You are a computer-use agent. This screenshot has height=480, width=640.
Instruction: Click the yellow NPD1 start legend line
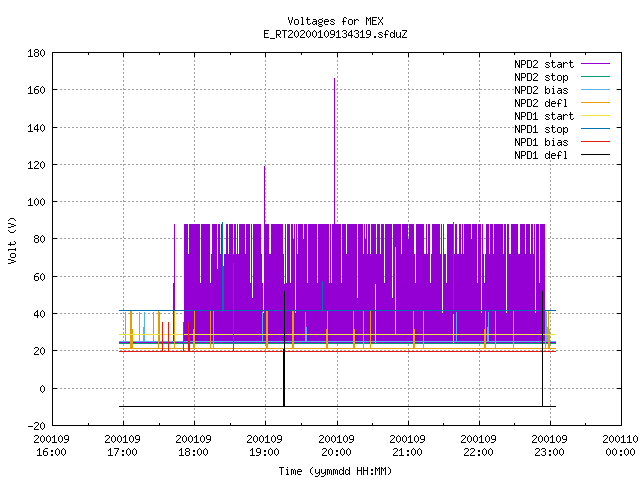(x=596, y=116)
